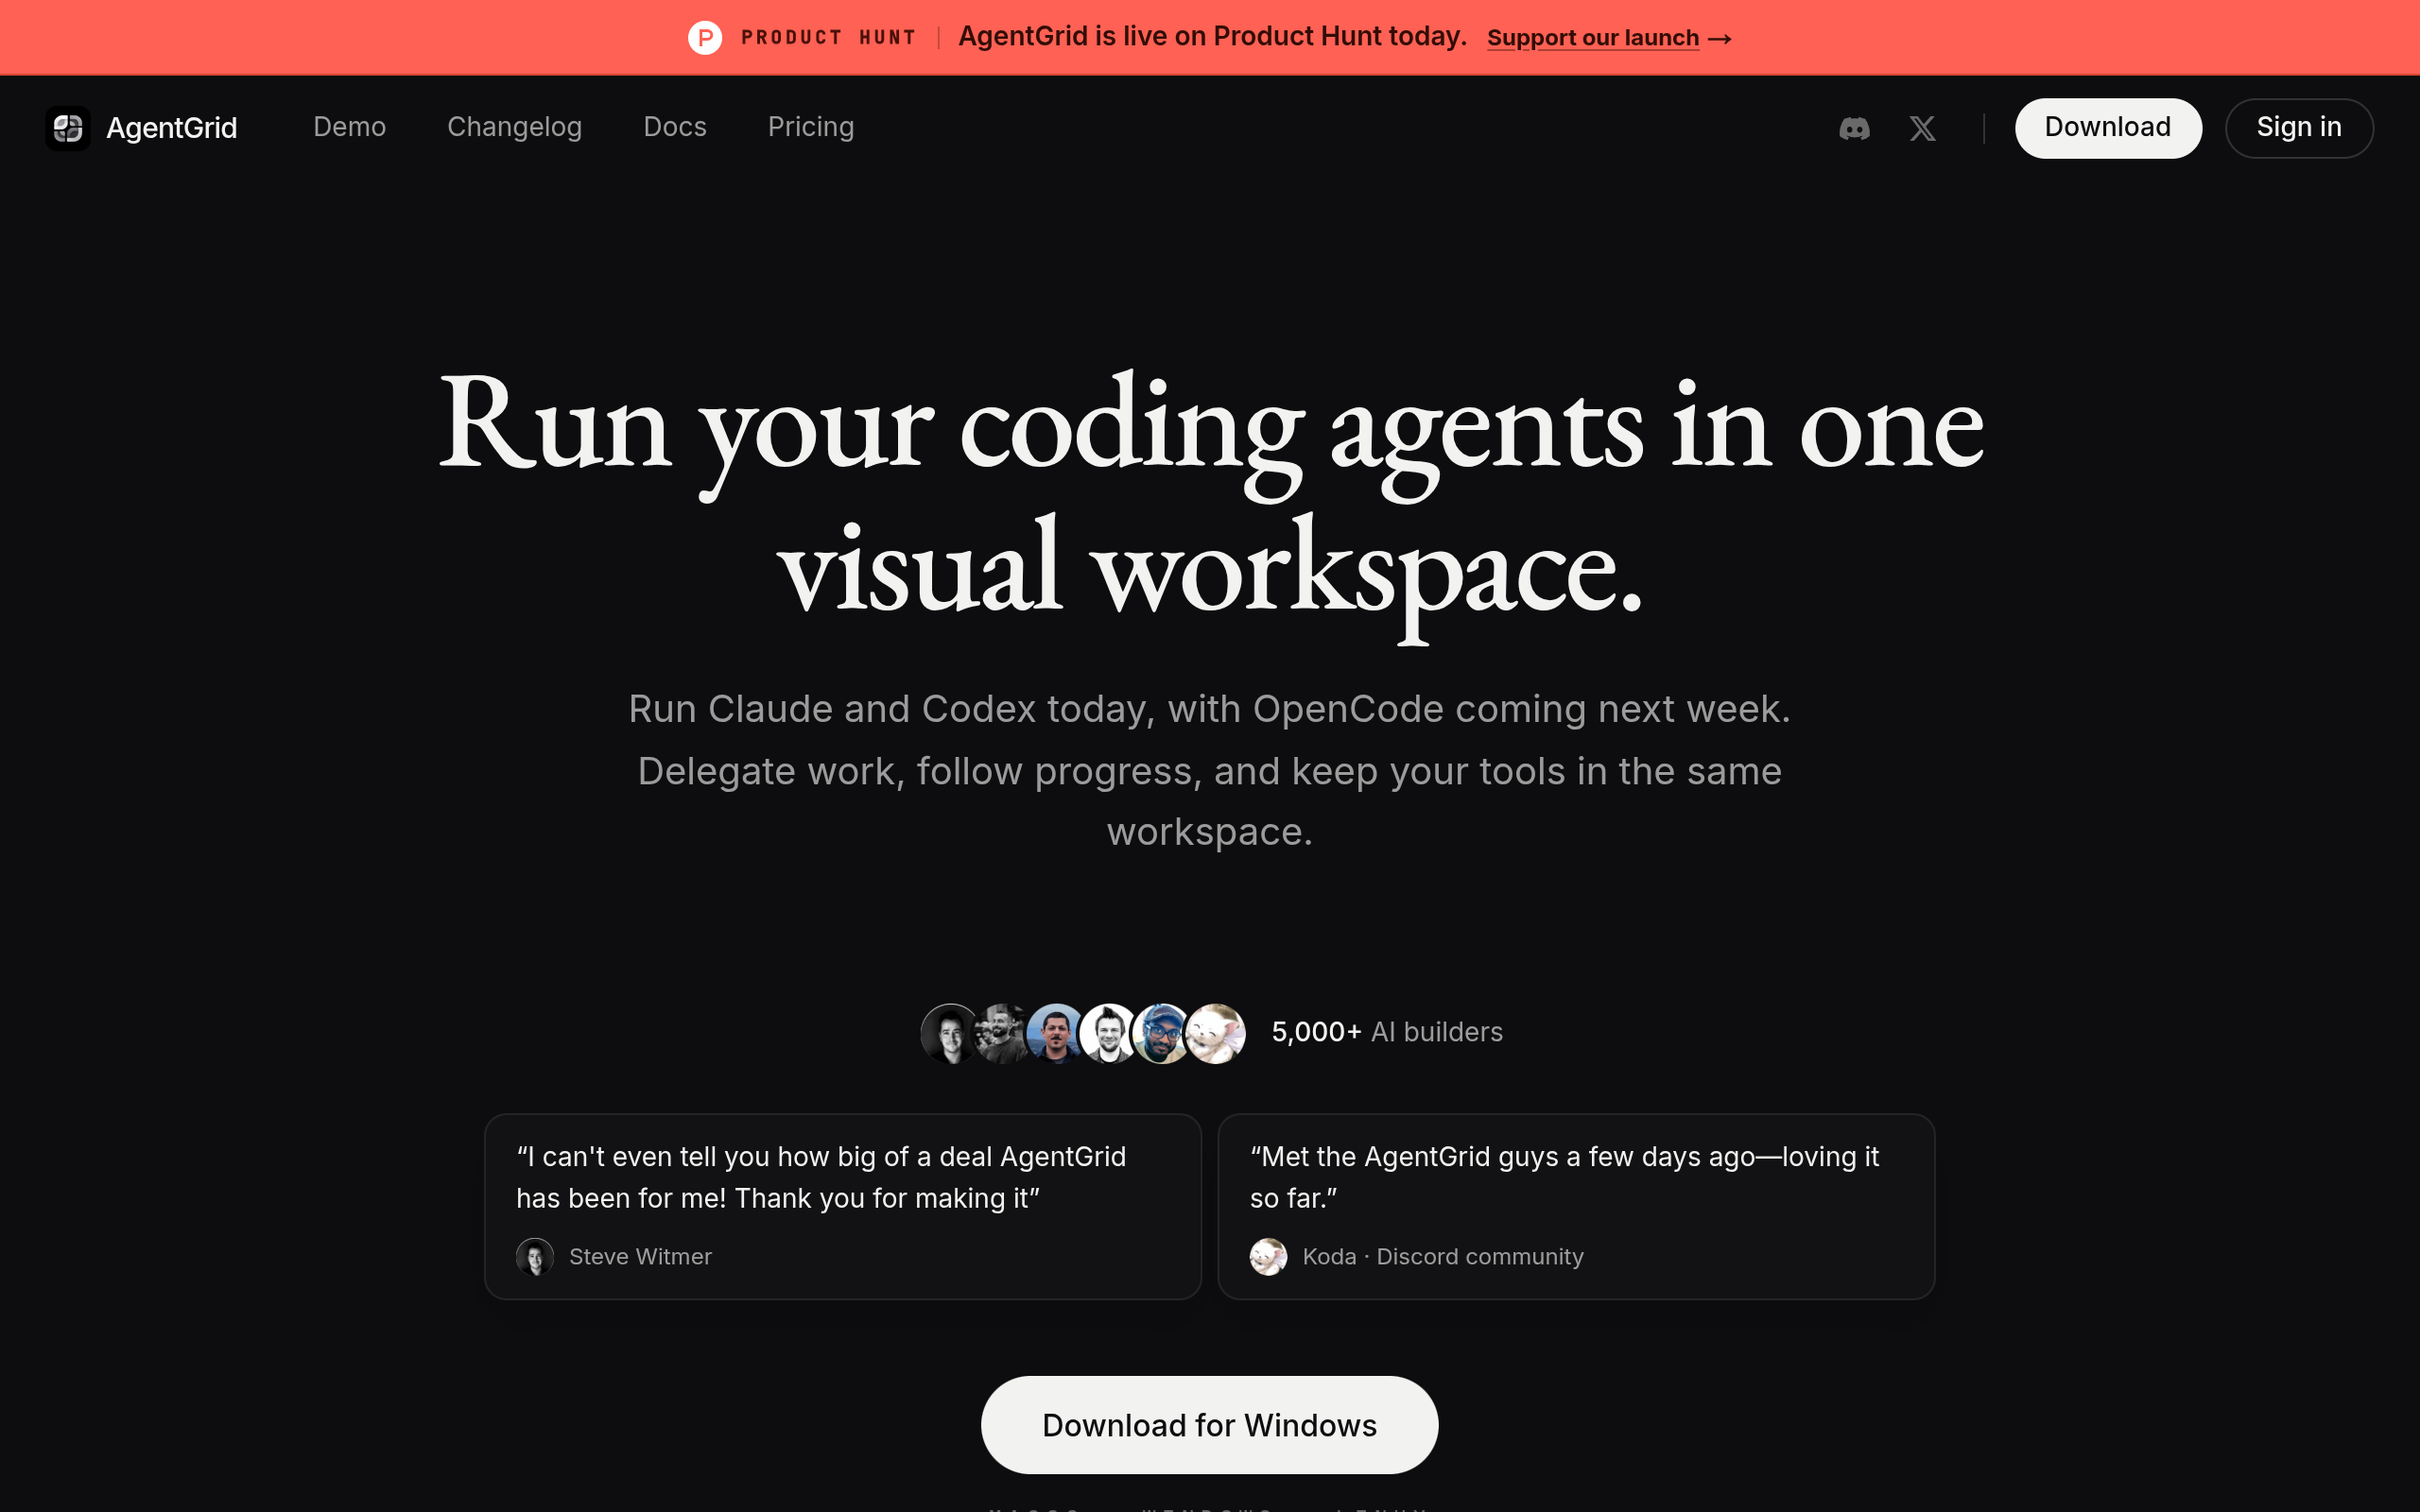Image resolution: width=2420 pixels, height=1512 pixels.
Task: Click the AgentGrid brand name
Action: point(172,128)
